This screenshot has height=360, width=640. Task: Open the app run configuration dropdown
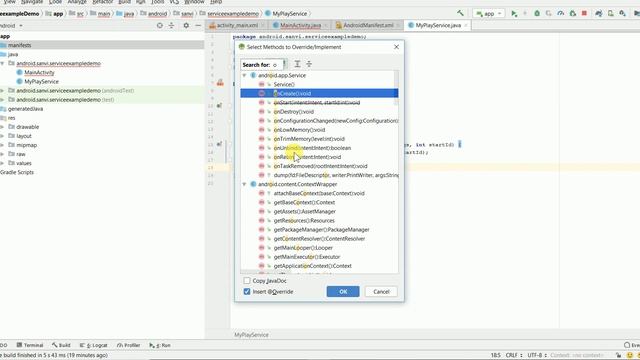pyautogui.click(x=489, y=13)
